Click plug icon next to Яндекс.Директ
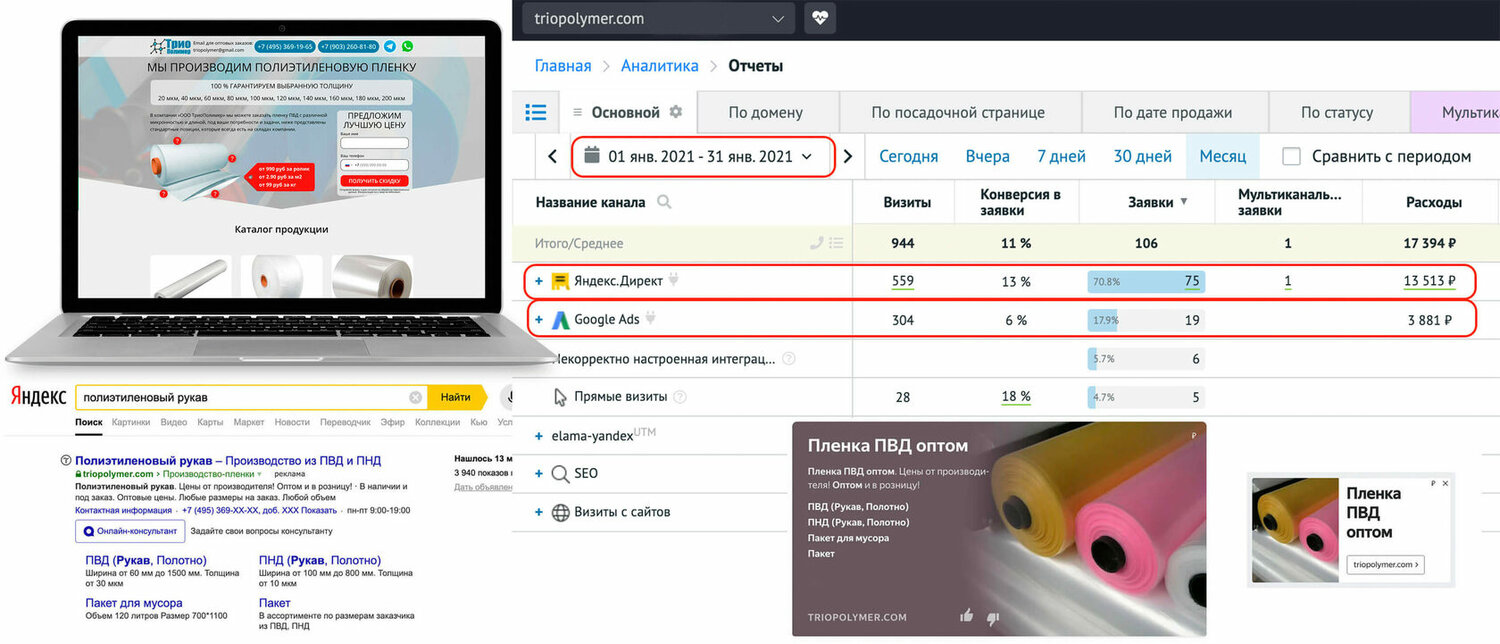This screenshot has width=1500, height=644. 674,280
